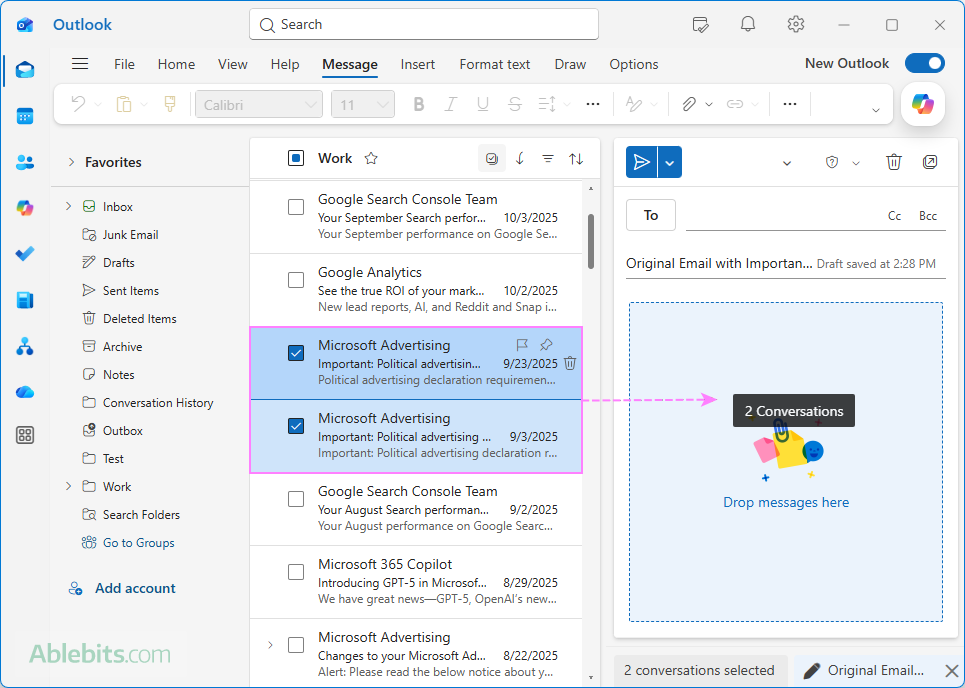The height and width of the screenshot is (688, 965).
Task: Uncheck the first Microsoft Advertising email
Action: 295,352
